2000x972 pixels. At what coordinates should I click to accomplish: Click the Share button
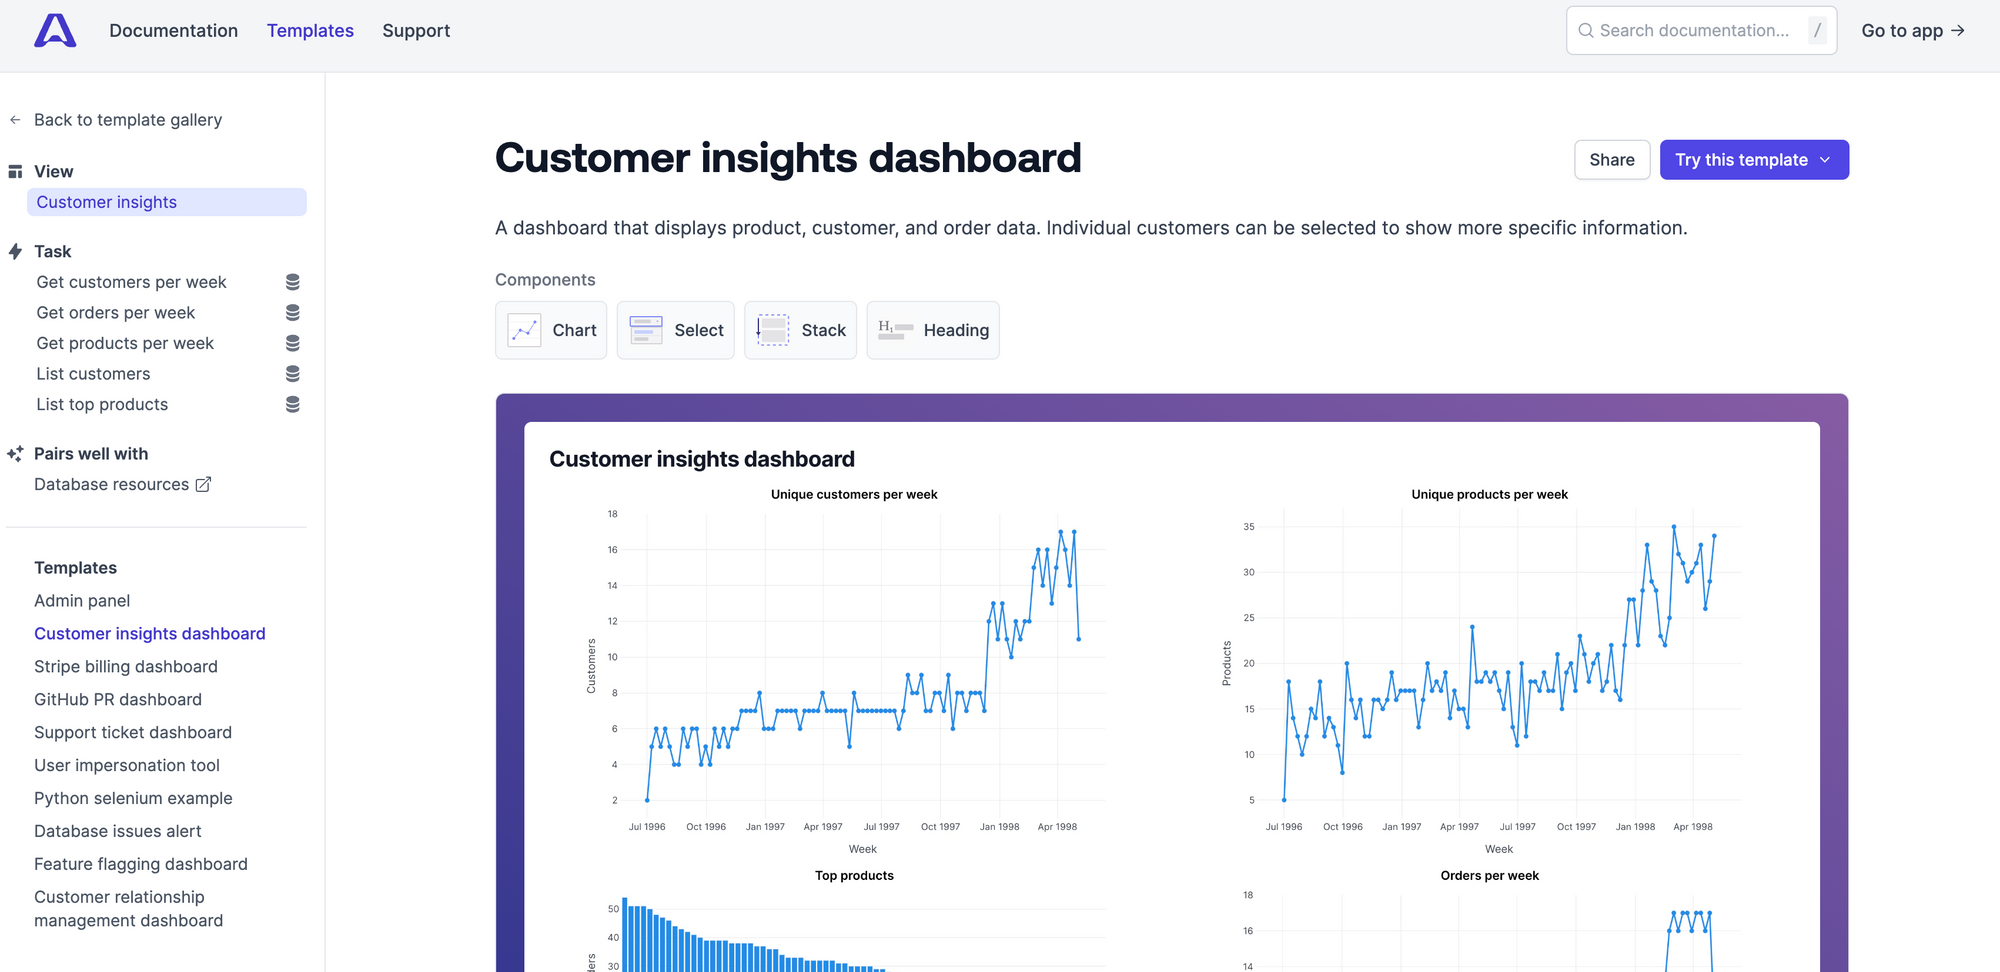click(1612, 160)
